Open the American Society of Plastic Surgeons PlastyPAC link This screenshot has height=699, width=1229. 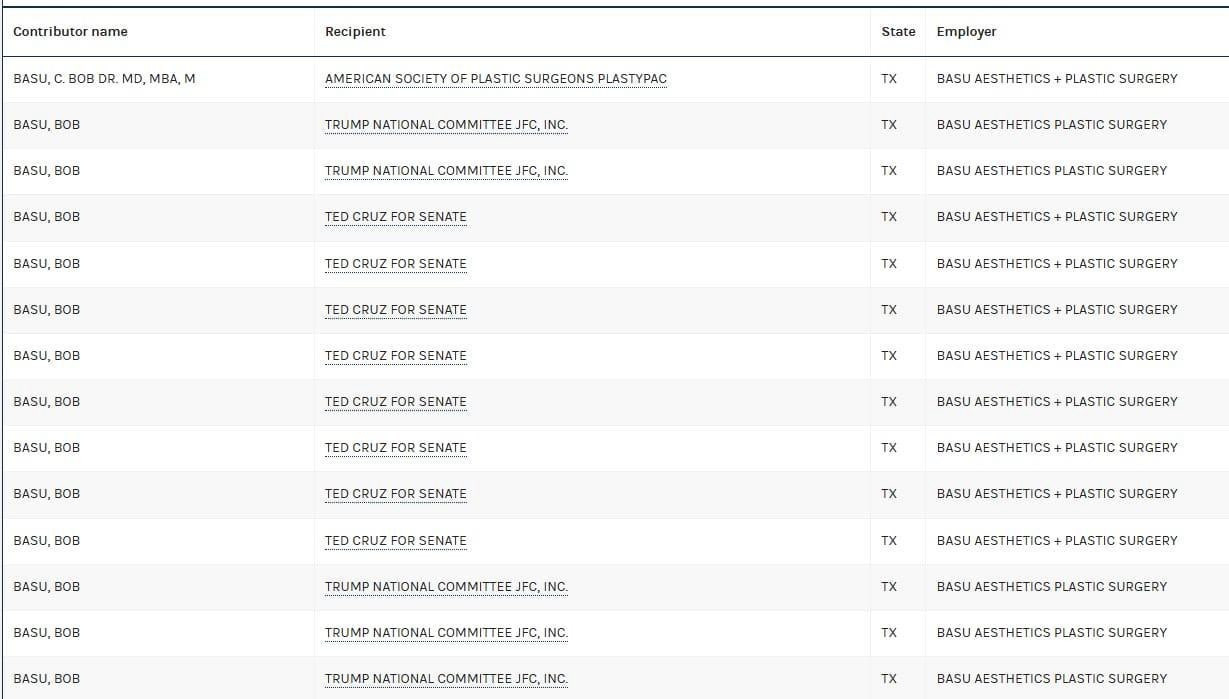pos(495,78)
